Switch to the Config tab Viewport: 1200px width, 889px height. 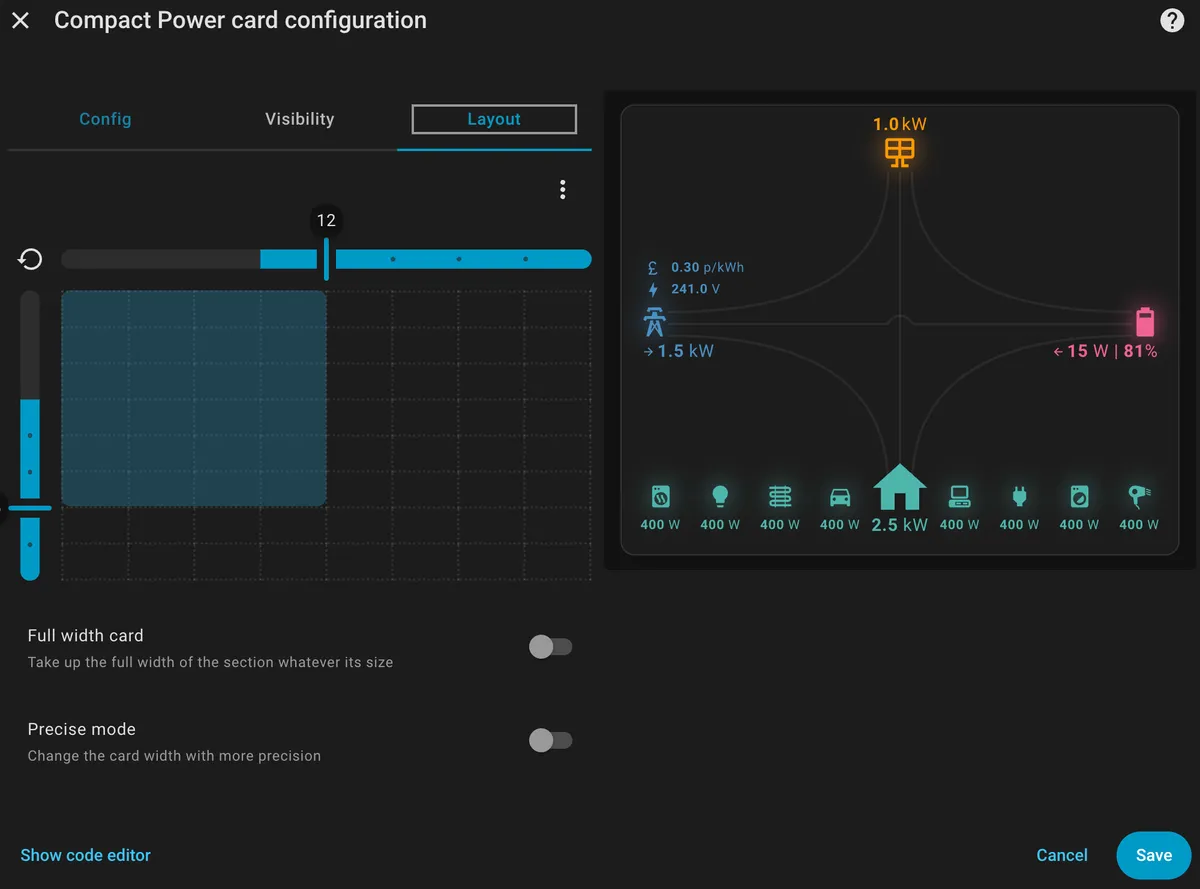click(x=105, y=119)
